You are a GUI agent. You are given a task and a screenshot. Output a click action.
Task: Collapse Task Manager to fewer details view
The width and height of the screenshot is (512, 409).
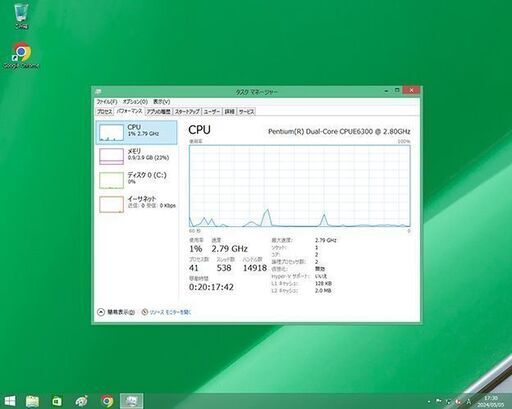point(116,312)
